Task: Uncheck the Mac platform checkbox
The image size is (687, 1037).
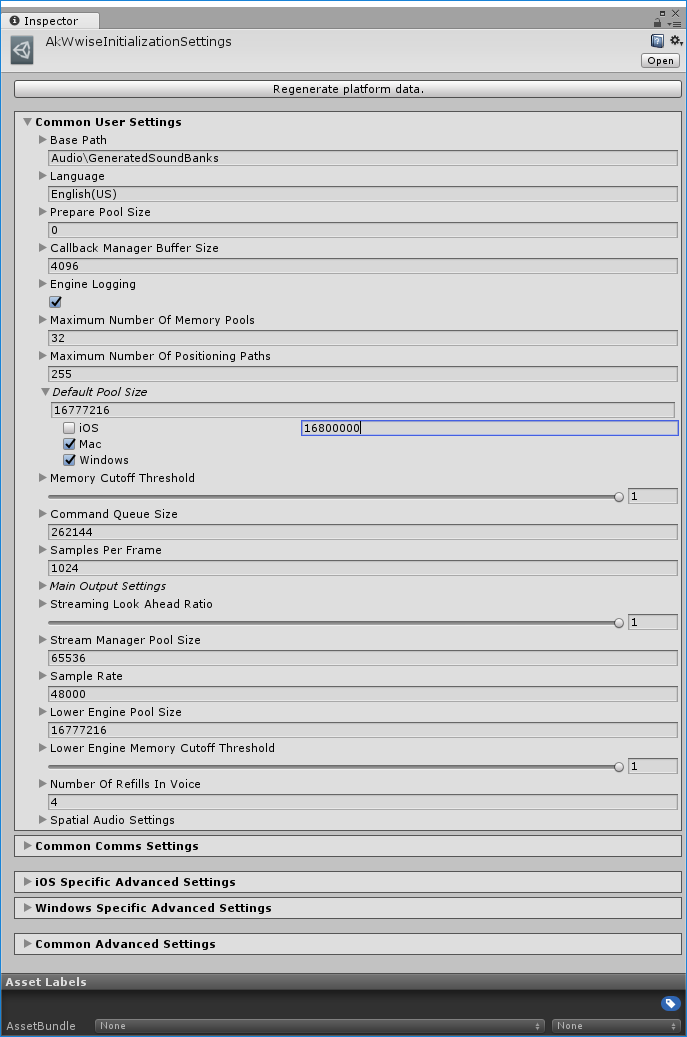Action: [x=70, y=444]
